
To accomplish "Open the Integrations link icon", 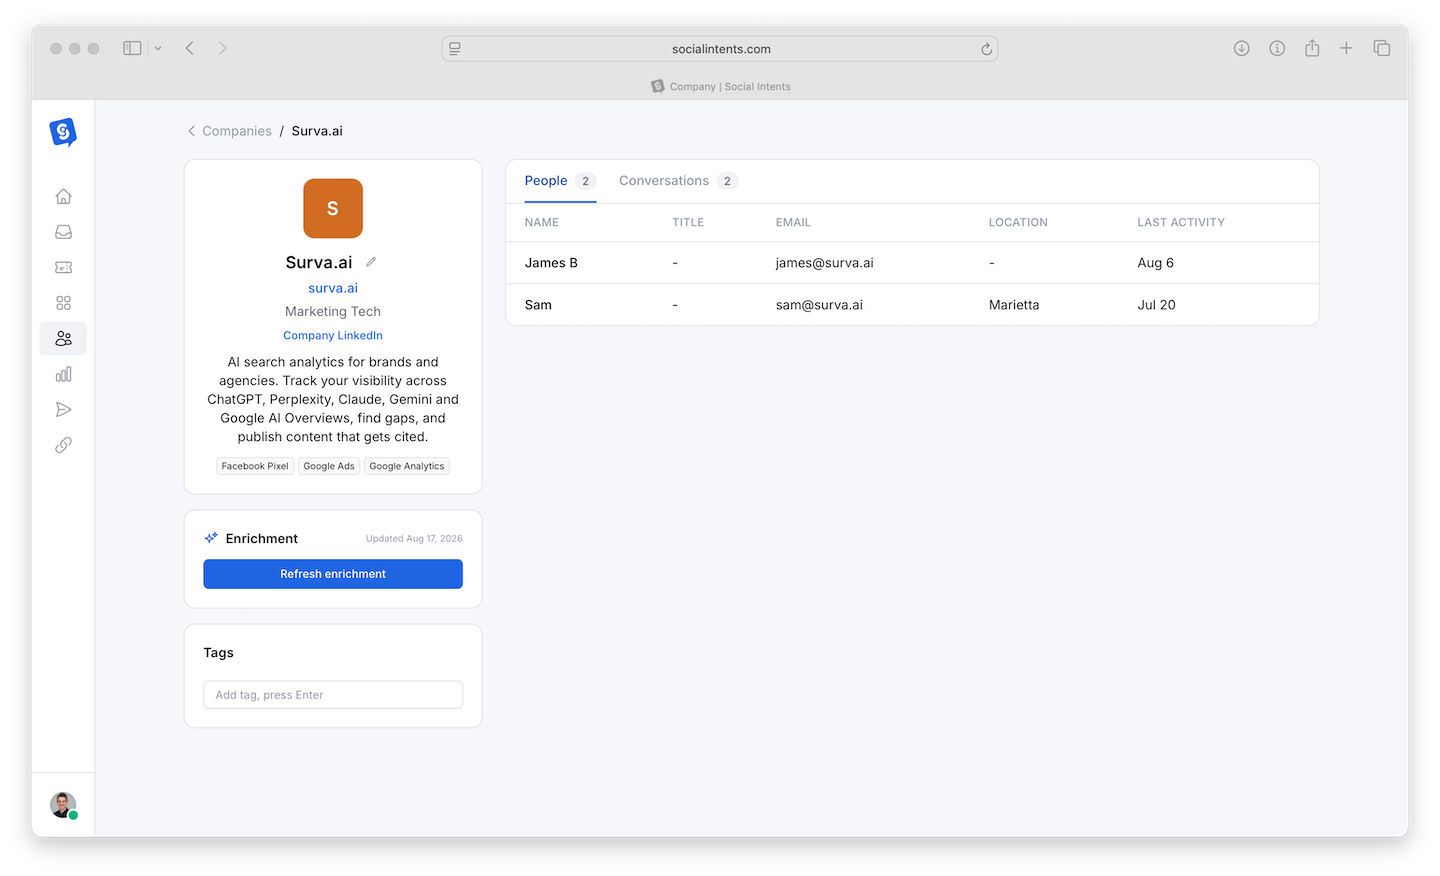I will 63,445.
